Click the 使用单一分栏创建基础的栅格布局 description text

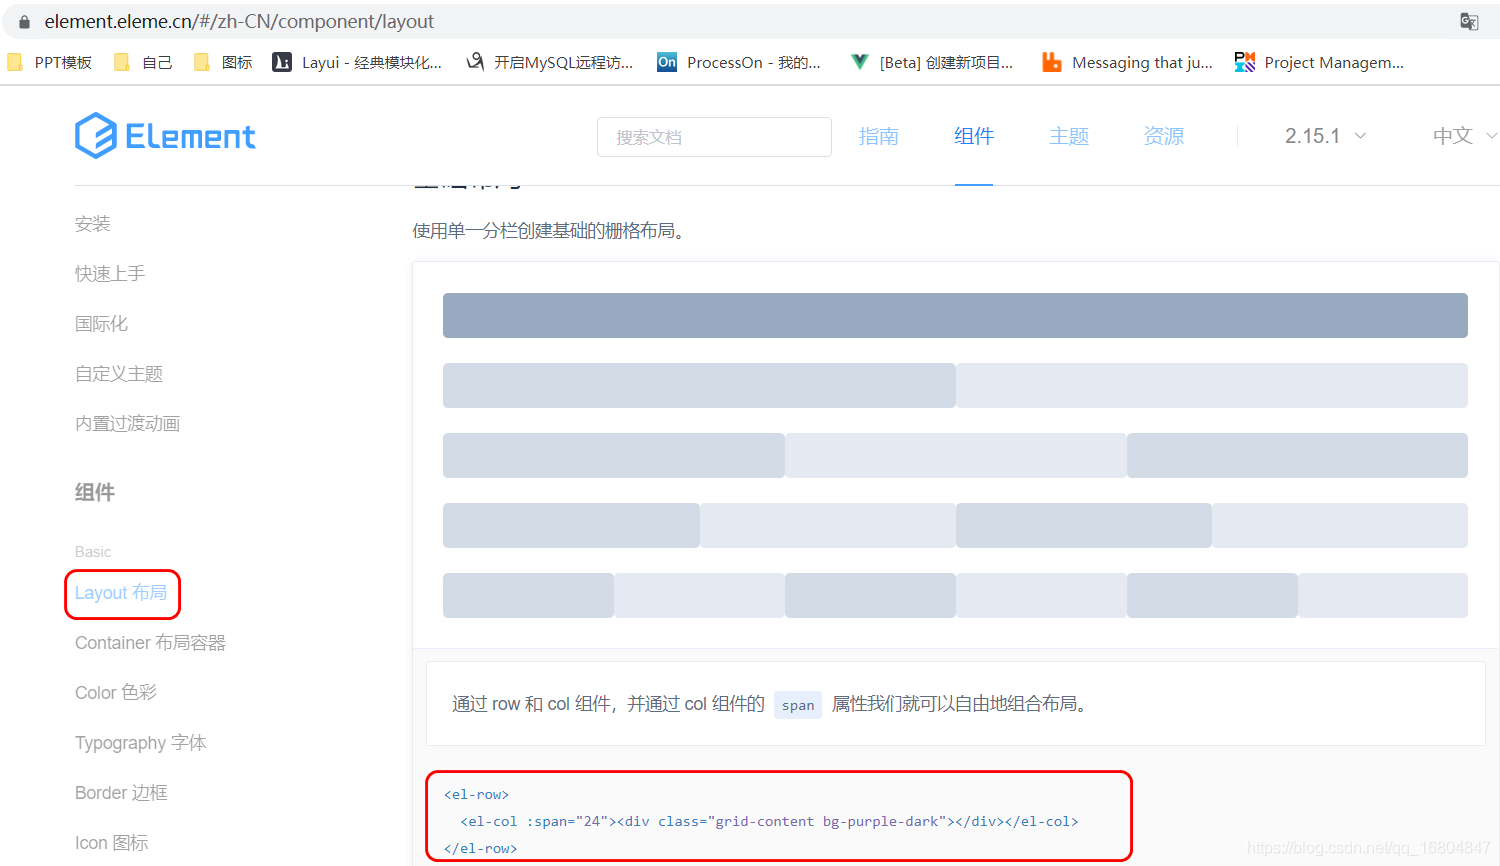(x=549, y=231)
